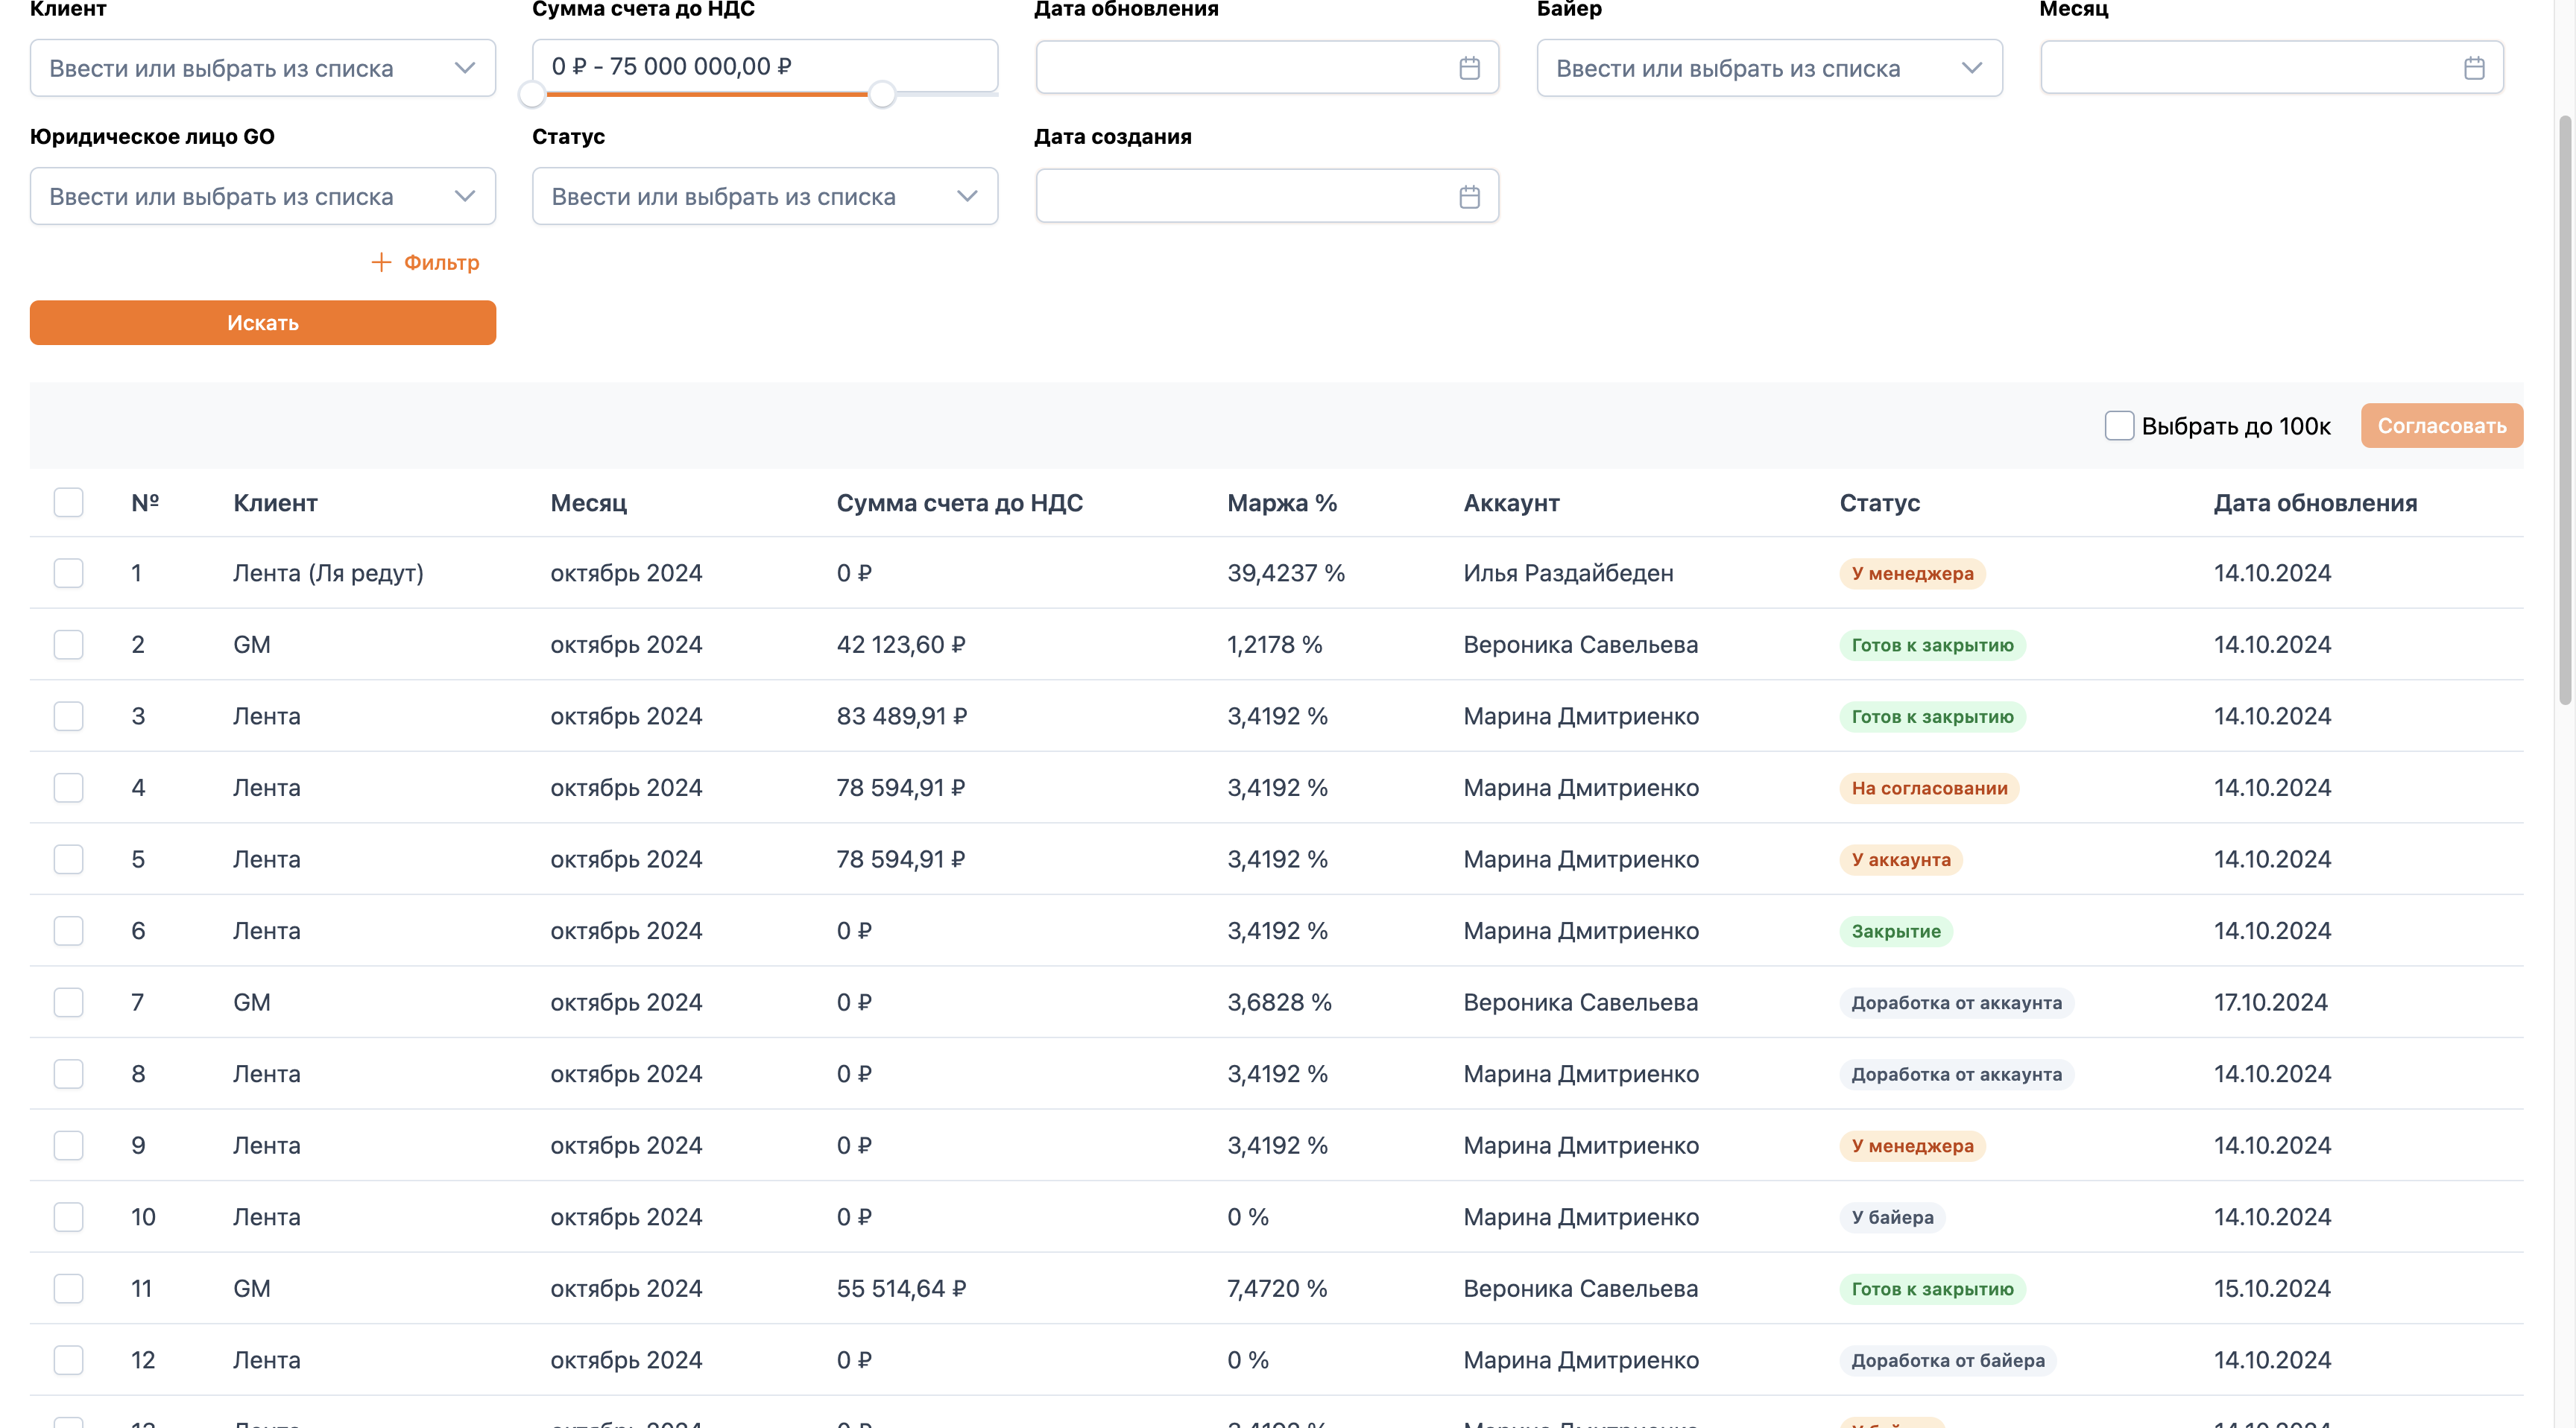Image resolution: width=2576 pixels, height=1428 pixels.
Task: Click the Аккаунт column header
Action: tap(1511, 503)
